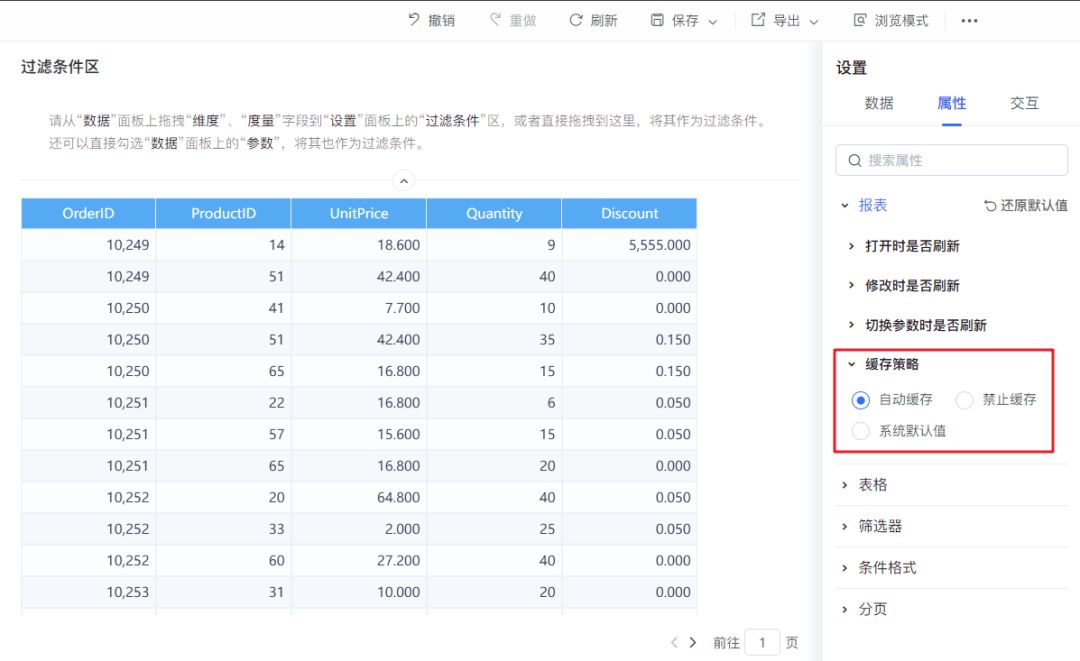Click the 刷新 text button
This screenshot has height=661, width=1080.
pyautogui.click(x=604, y=21)
